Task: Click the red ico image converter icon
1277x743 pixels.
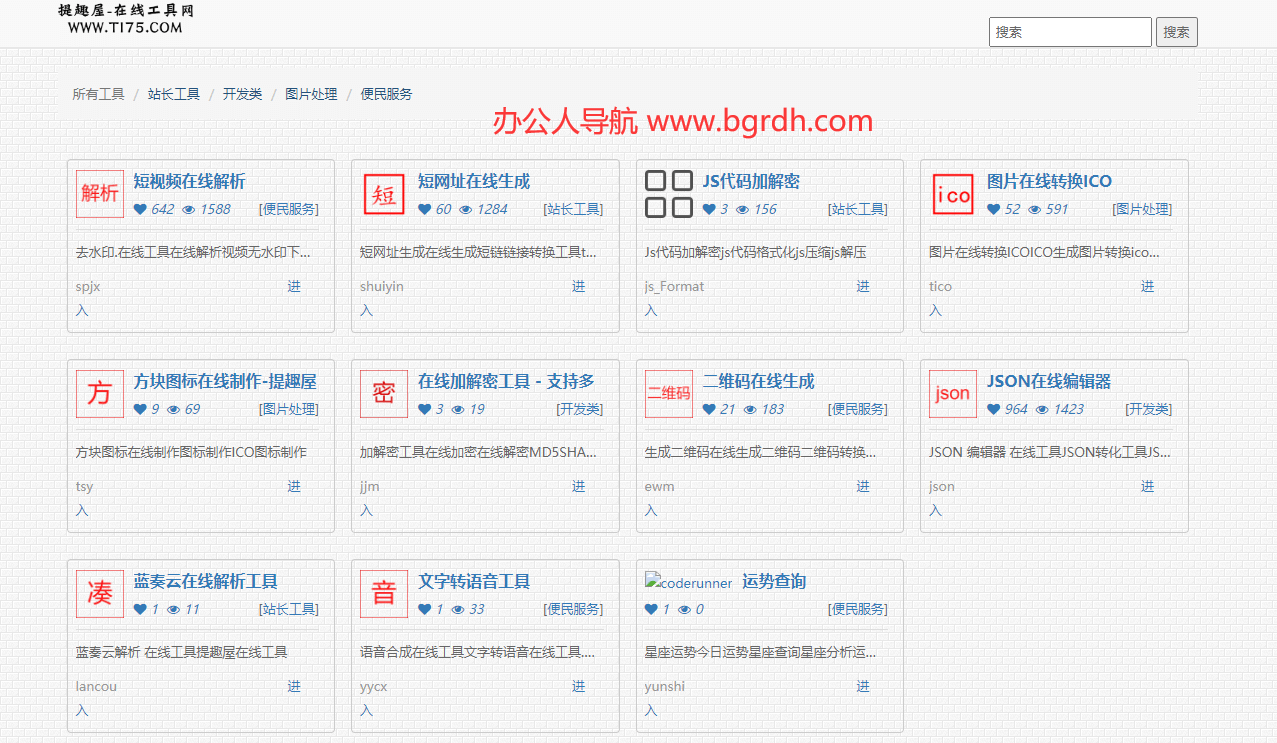Action: pos(953,194)
